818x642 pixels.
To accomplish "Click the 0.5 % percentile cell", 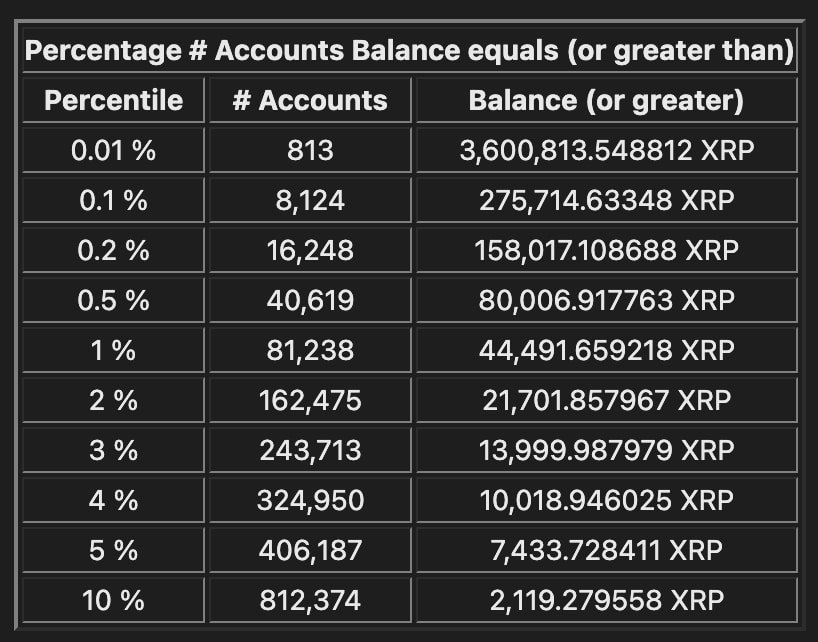I will click(x=113, y=300).
